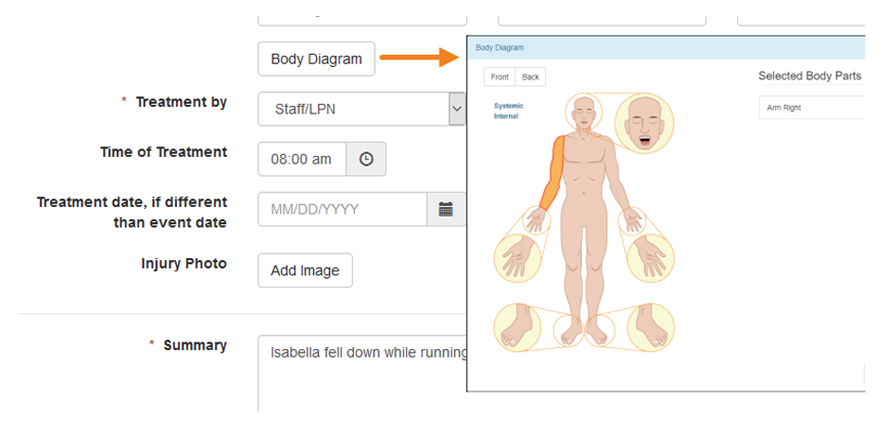The height and width of the screenshot is (428, 882).
Task: Click the Arm Right selected body part entry
Action: click(812, 107)
